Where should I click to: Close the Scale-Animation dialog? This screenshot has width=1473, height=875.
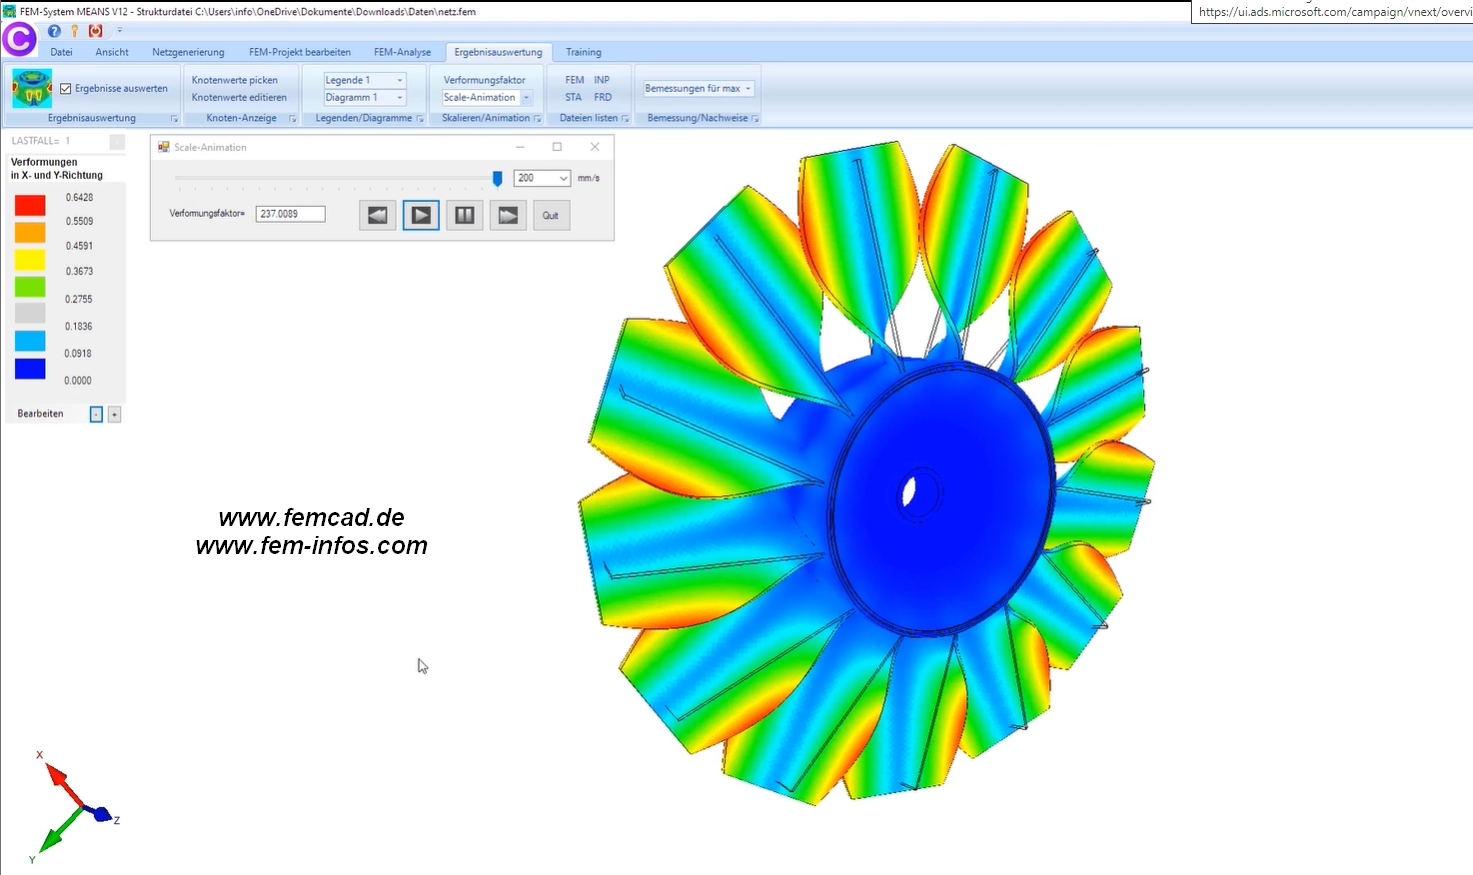click(x=595, y=147)
